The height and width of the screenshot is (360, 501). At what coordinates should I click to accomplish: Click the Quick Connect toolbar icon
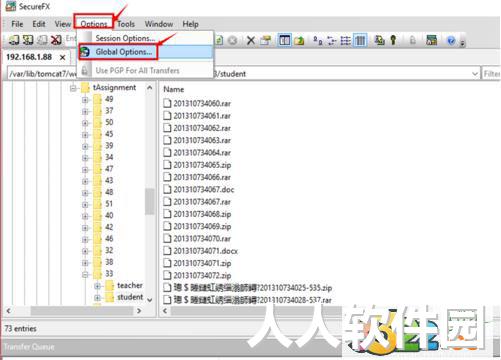tap(28, 40)
